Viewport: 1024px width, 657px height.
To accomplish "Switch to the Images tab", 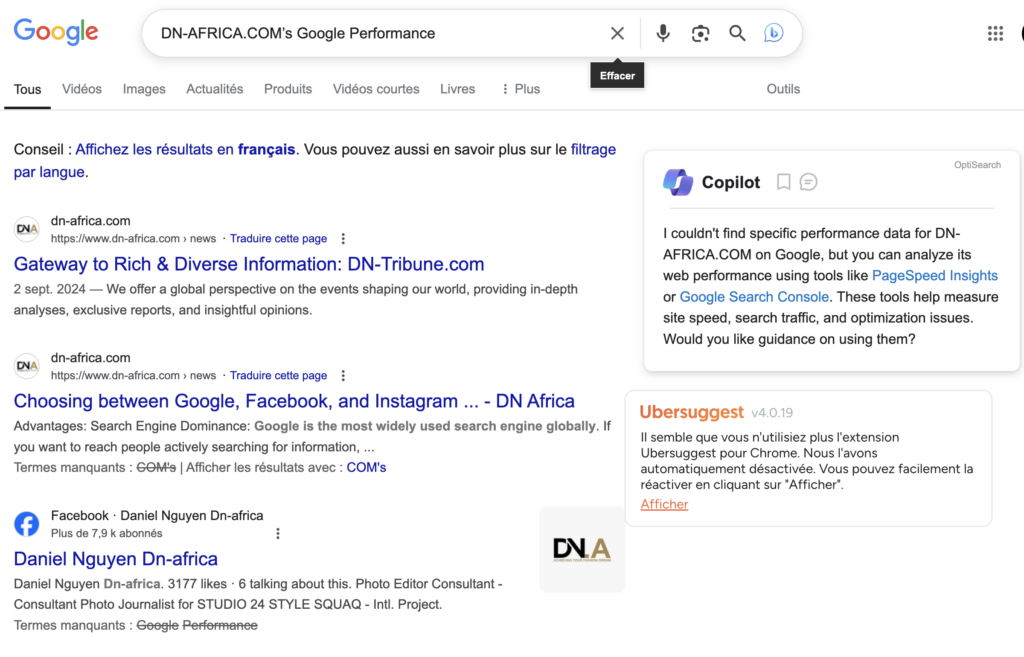I will [x=144, y=89].
